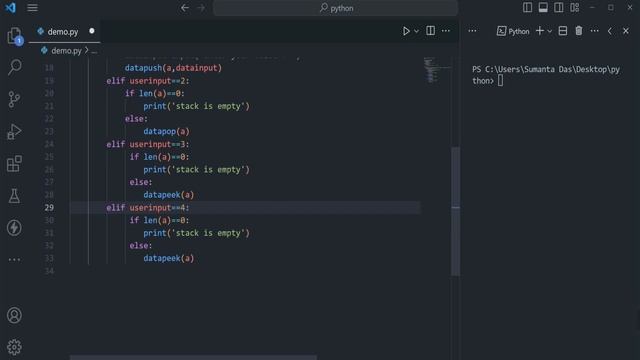Expand the new terminal launch profile dropdown
The height and width of the screenshot is (360, 640).
(550, 31)
